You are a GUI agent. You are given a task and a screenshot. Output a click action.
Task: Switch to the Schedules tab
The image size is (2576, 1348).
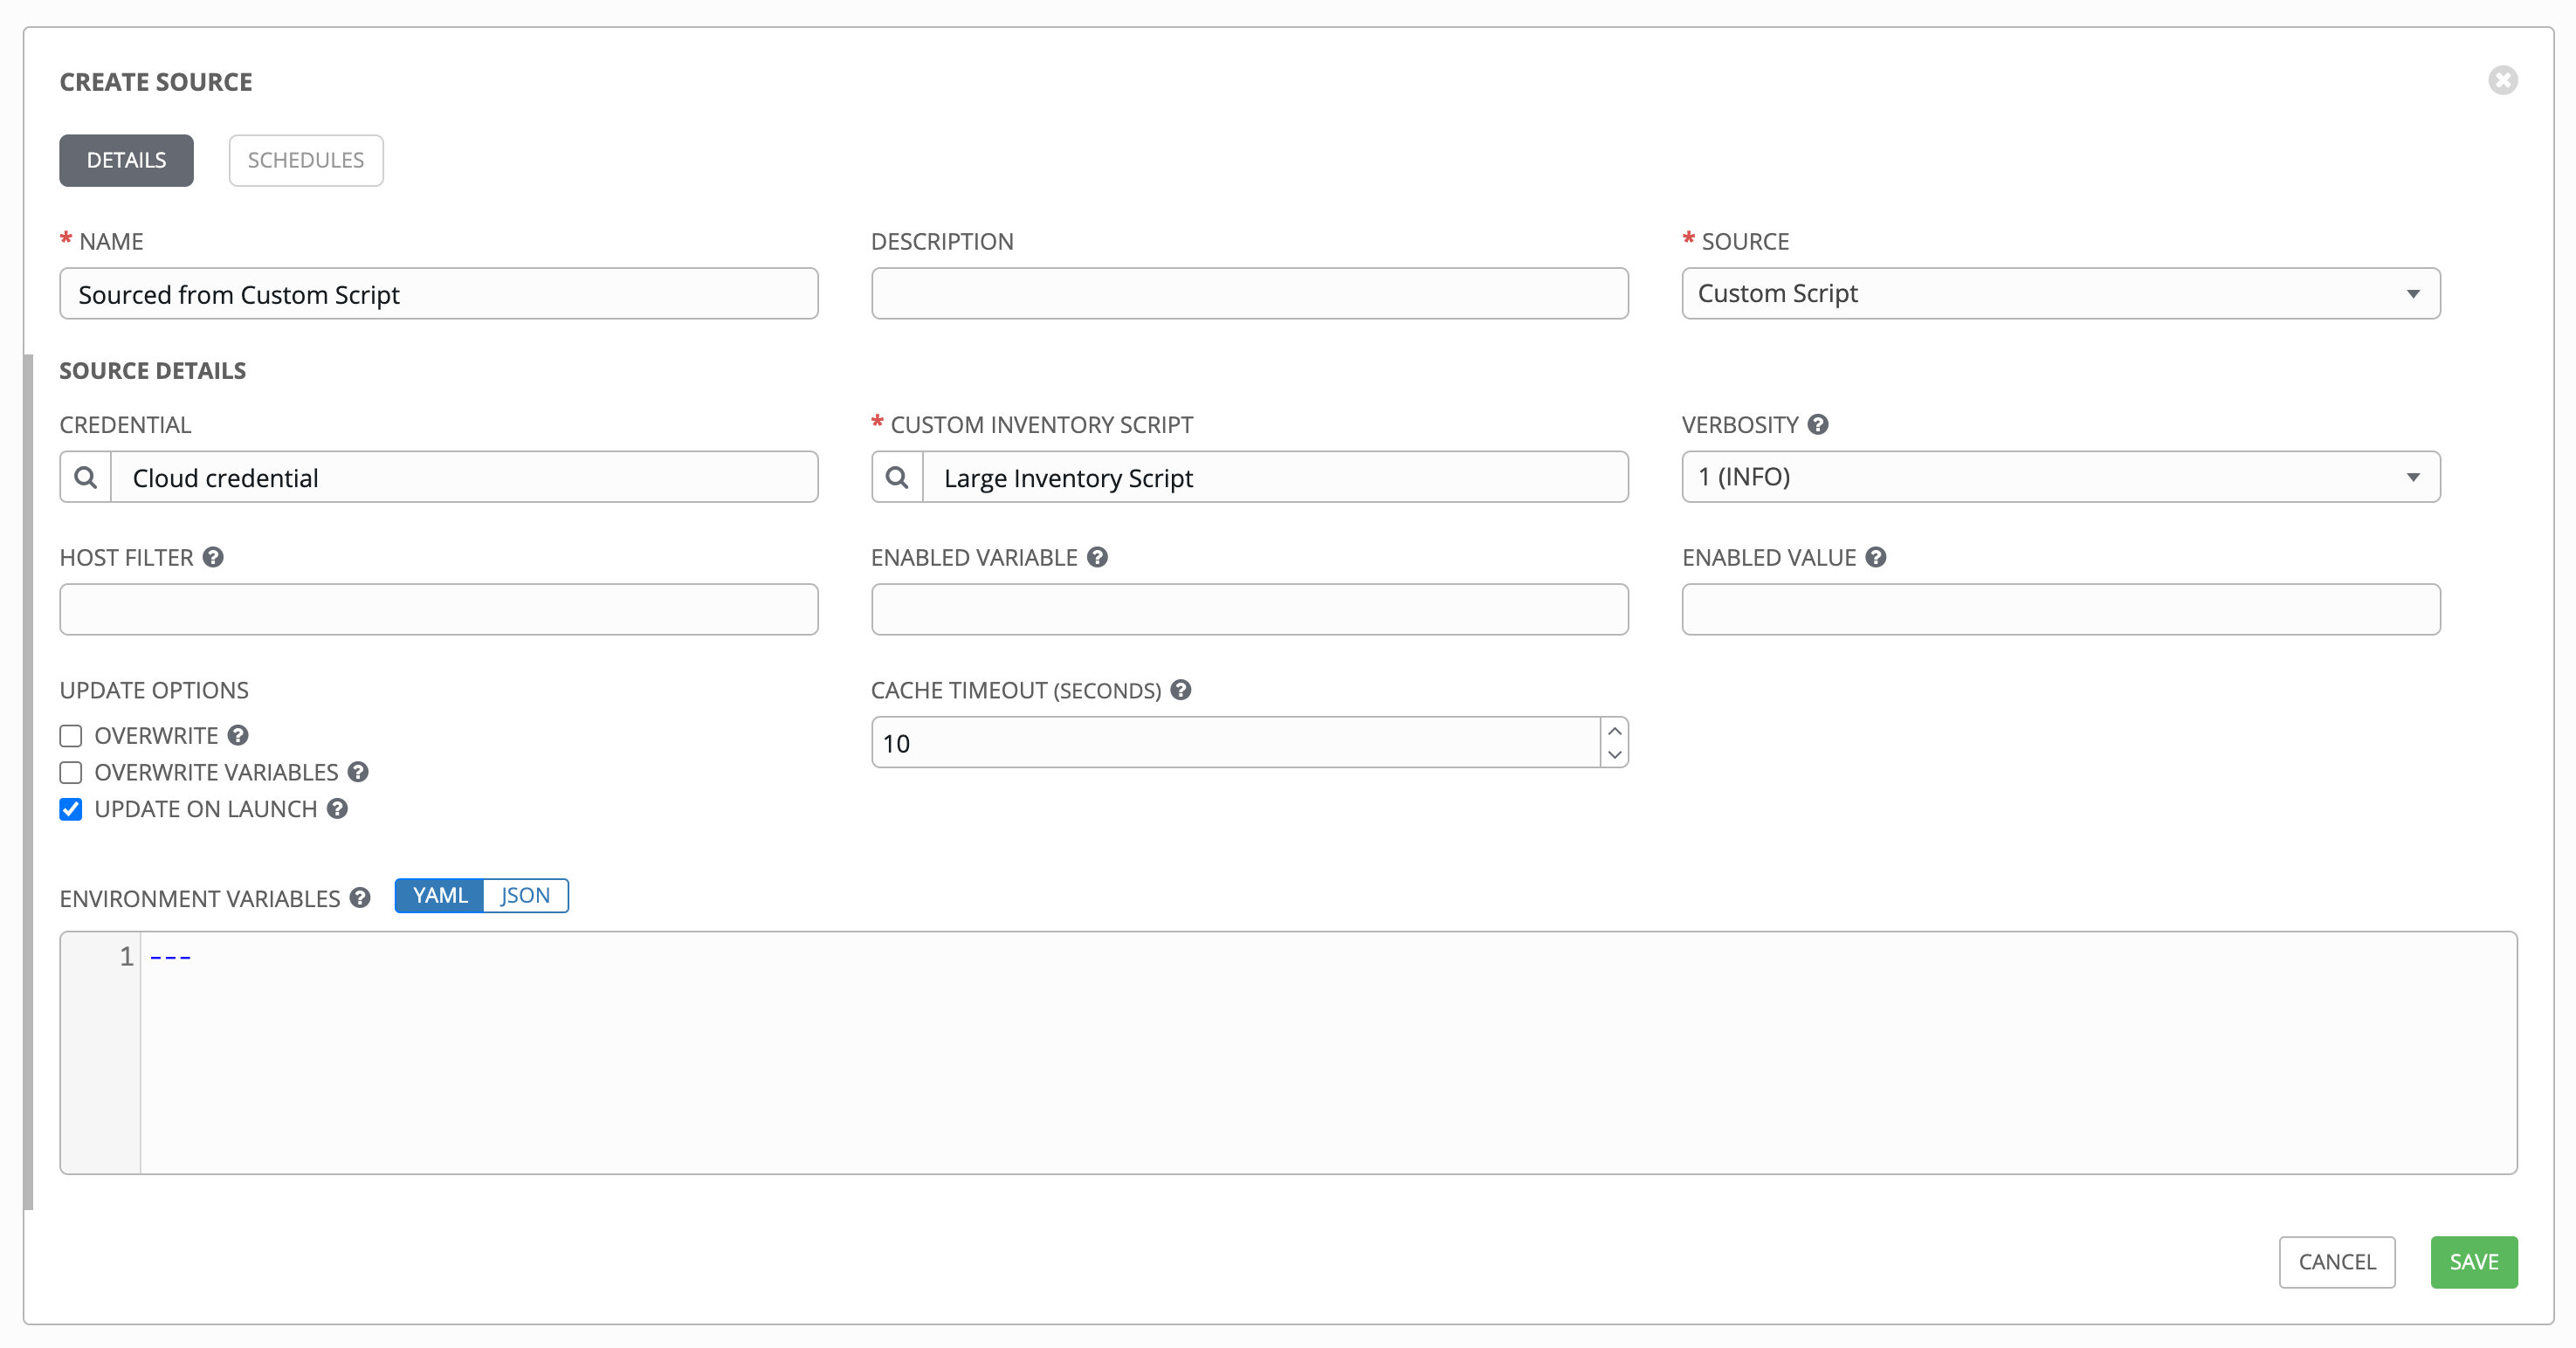click(x=307, y=159)
